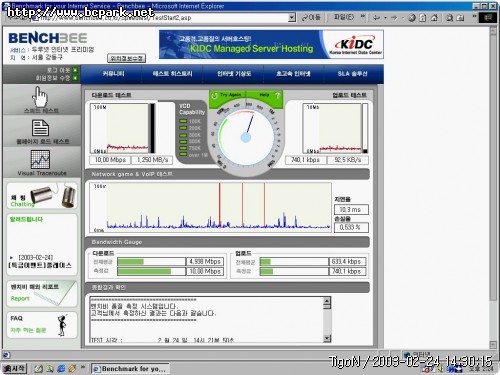Click the IE Search toolbar button

[449, 18]
